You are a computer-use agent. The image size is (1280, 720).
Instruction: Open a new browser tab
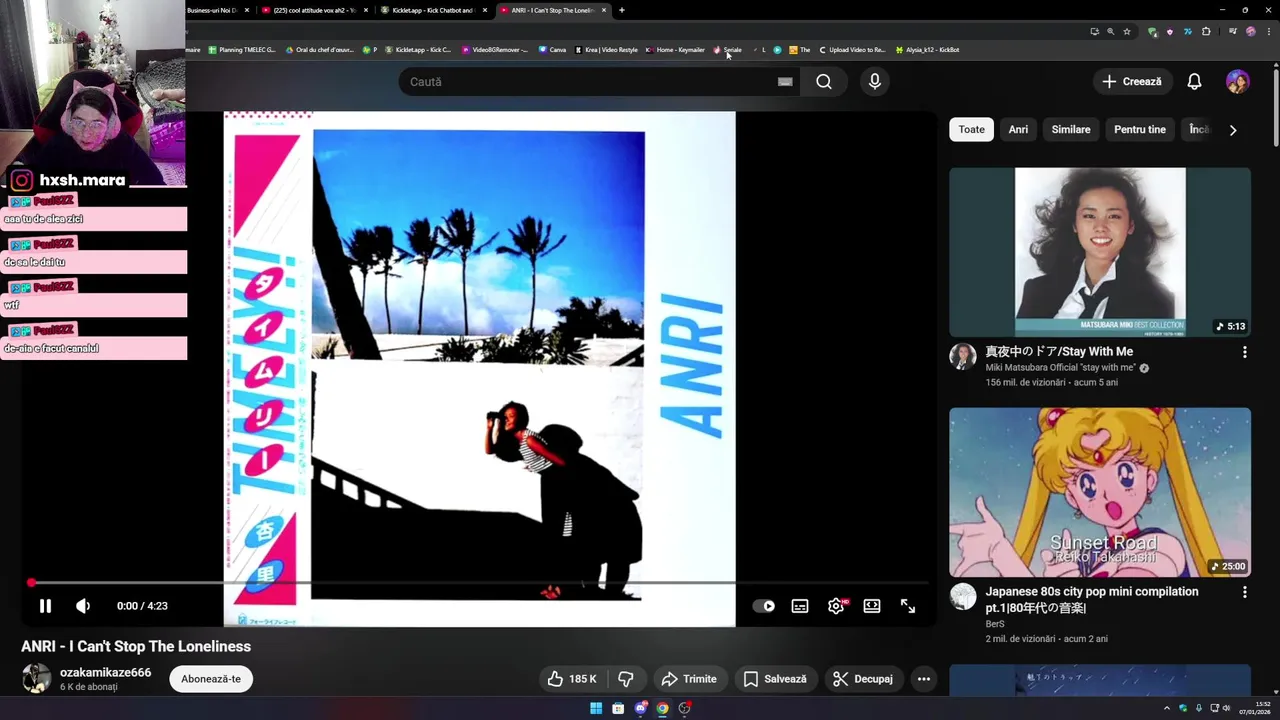(x=622, y=10)
